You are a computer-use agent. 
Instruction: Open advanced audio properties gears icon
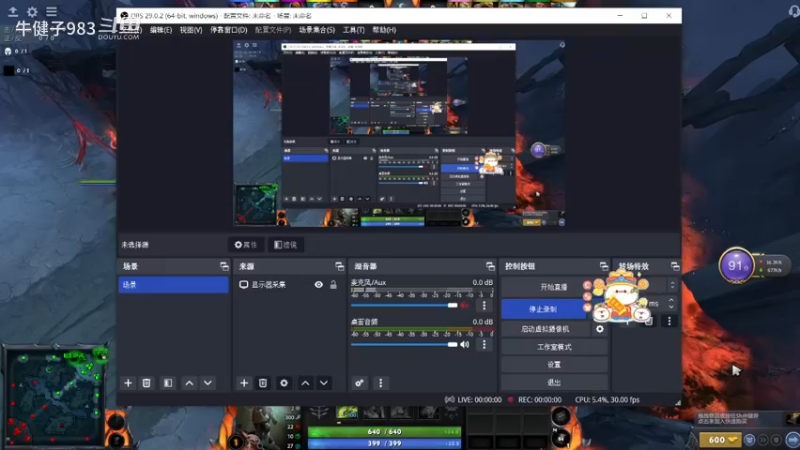[359, 383]
